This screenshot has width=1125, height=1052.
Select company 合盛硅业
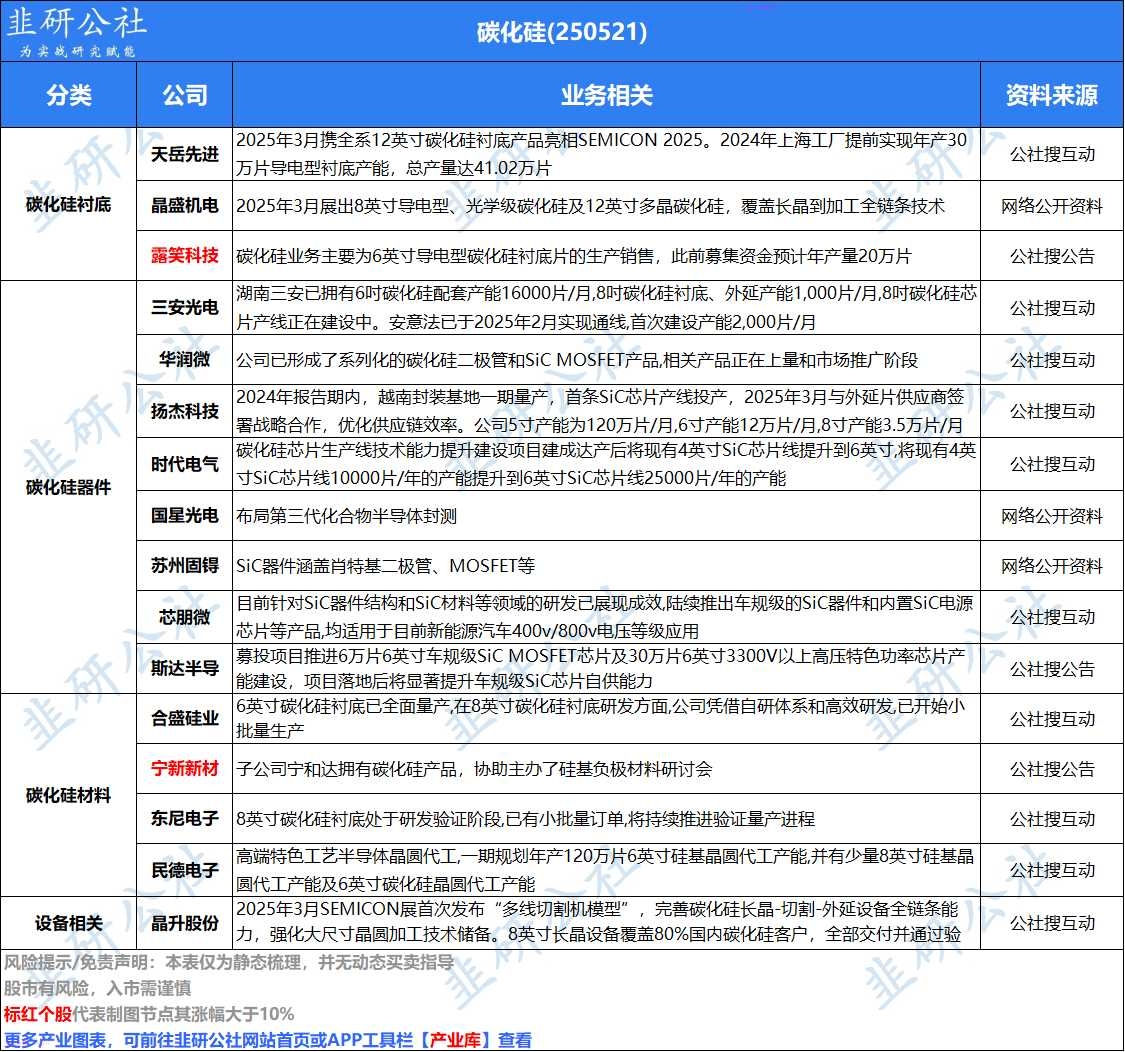(184, 718)
